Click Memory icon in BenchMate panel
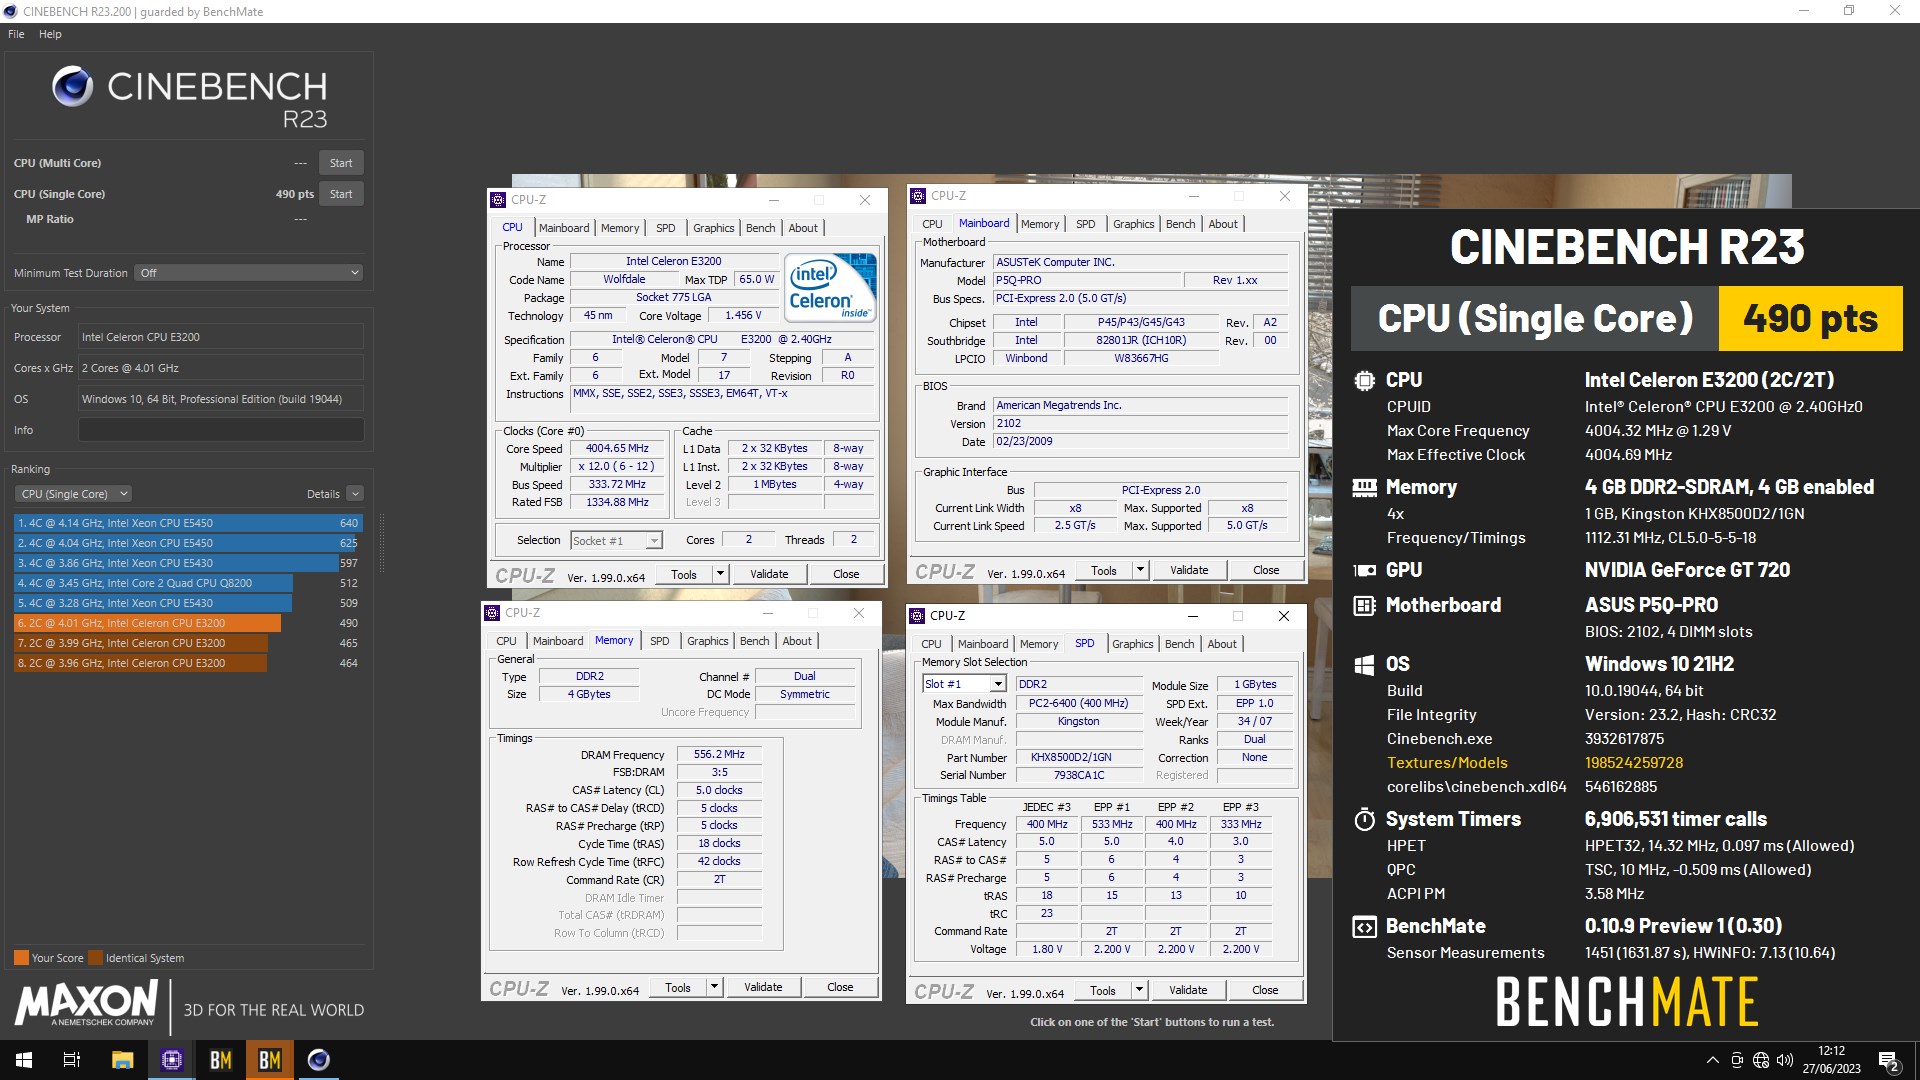 [x=1364, y=487]
